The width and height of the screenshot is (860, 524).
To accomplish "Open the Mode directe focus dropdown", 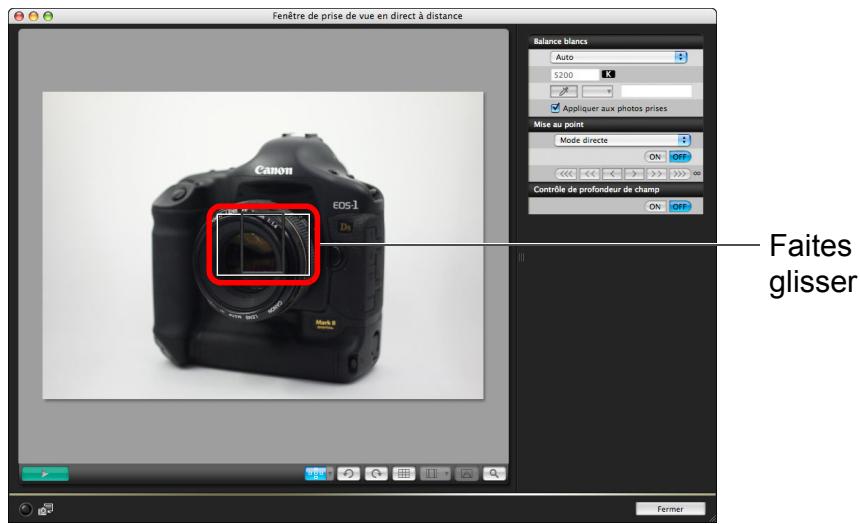I will [x=623, y=140].
